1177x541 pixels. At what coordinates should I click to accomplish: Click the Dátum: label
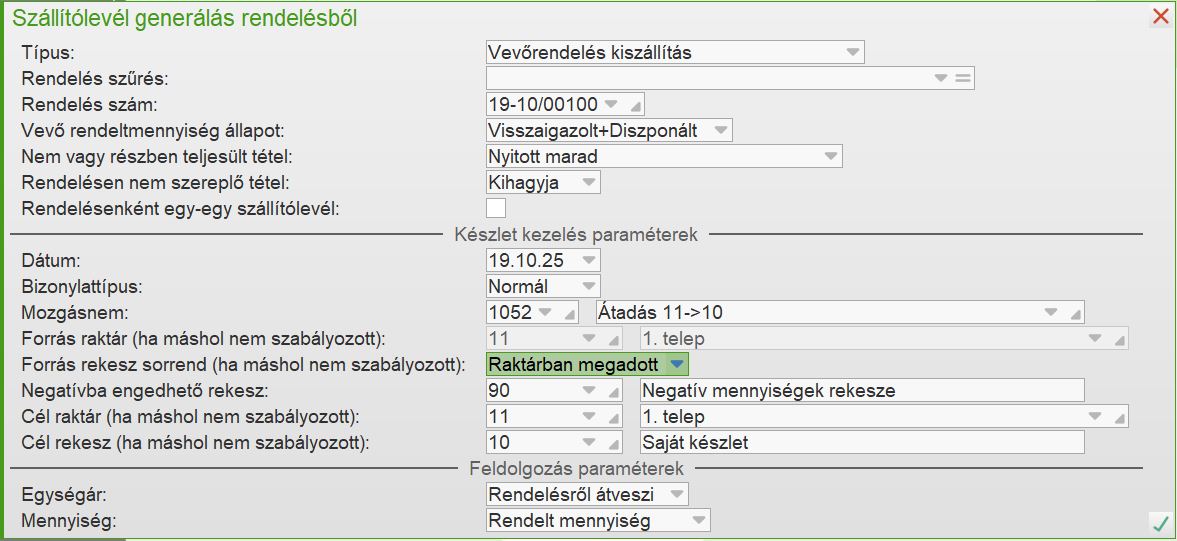(50, 260)
